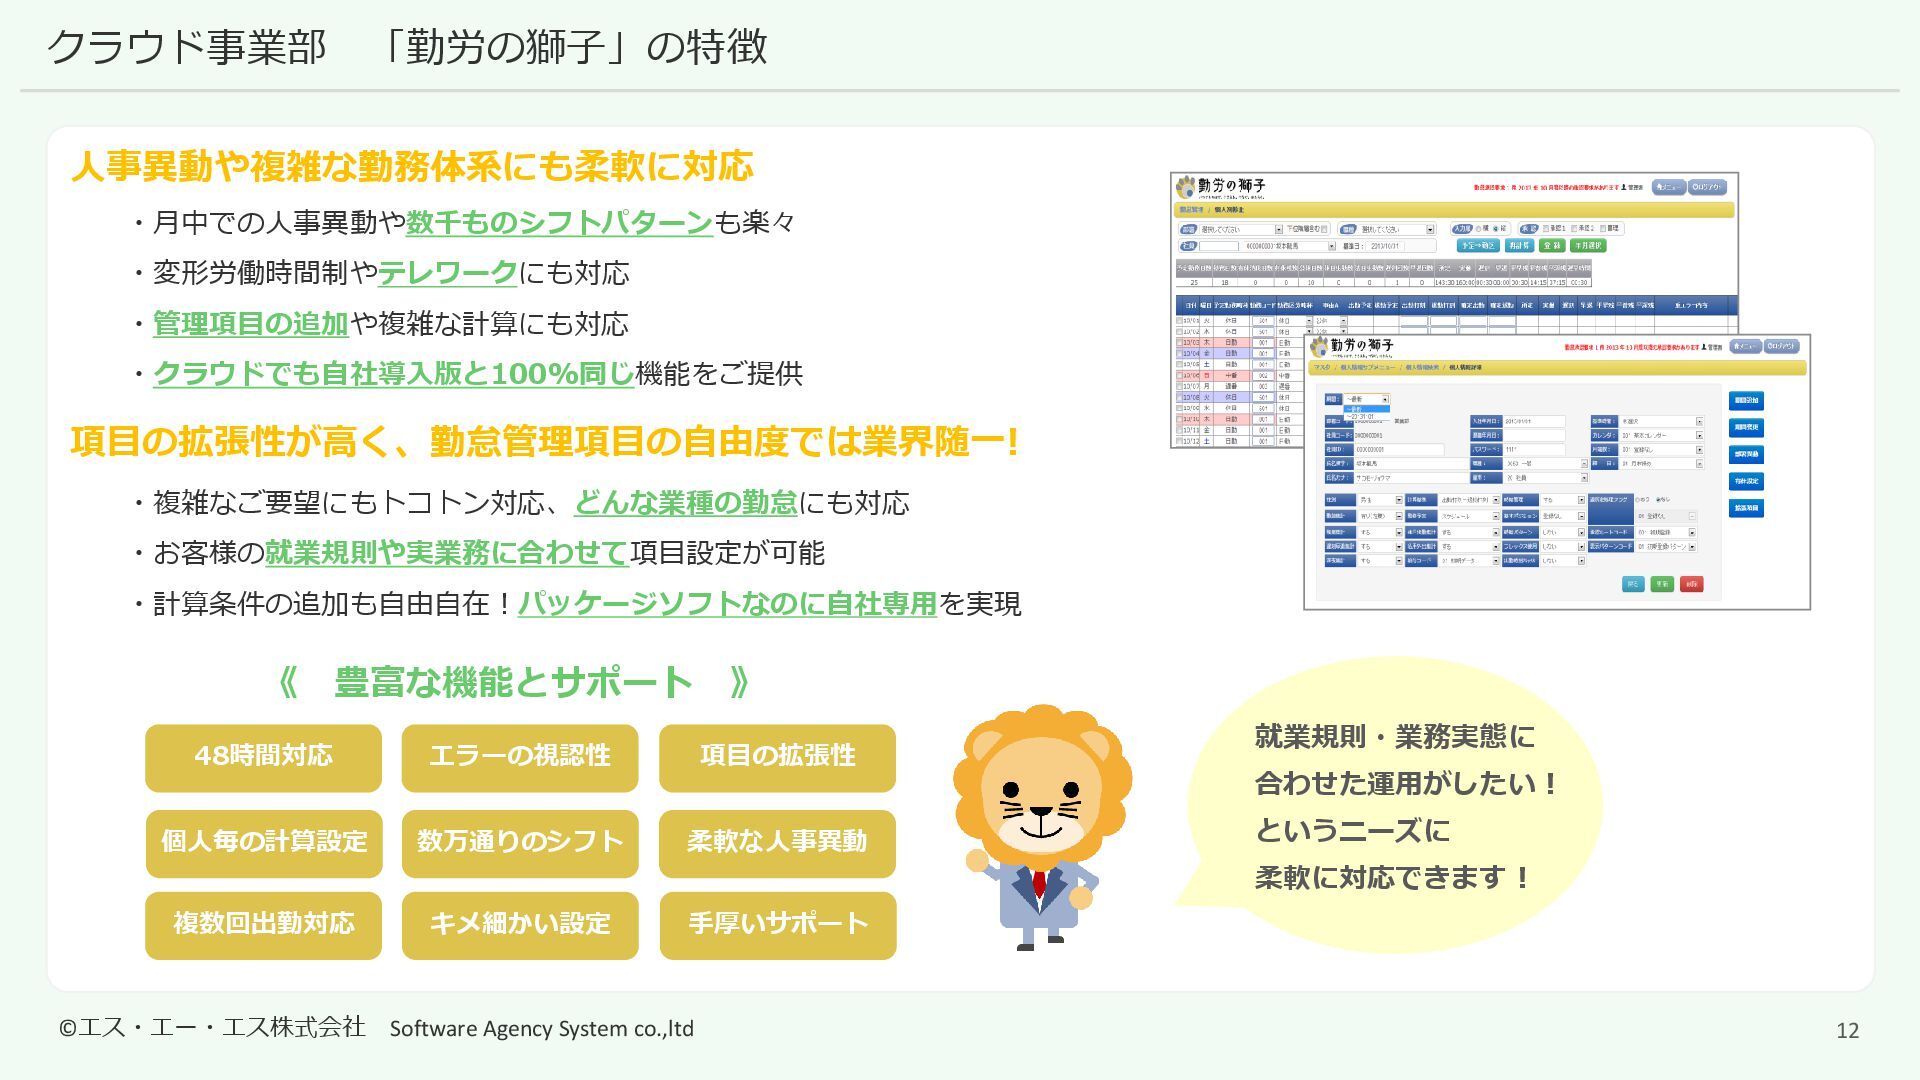Click the Software Agency System co.,ltd footer text

[x=541, y=1028]
